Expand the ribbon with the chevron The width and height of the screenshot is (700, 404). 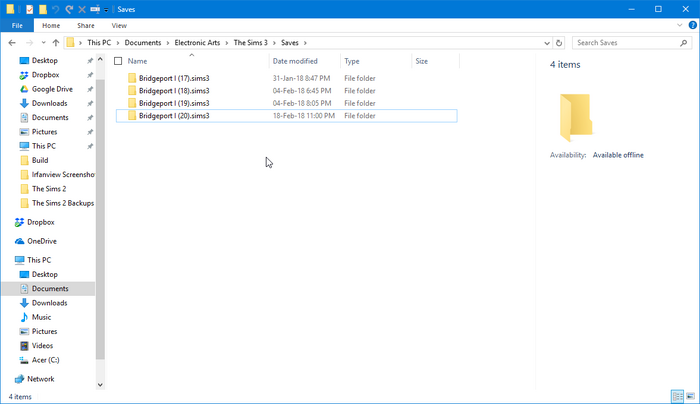coord(679,25)
